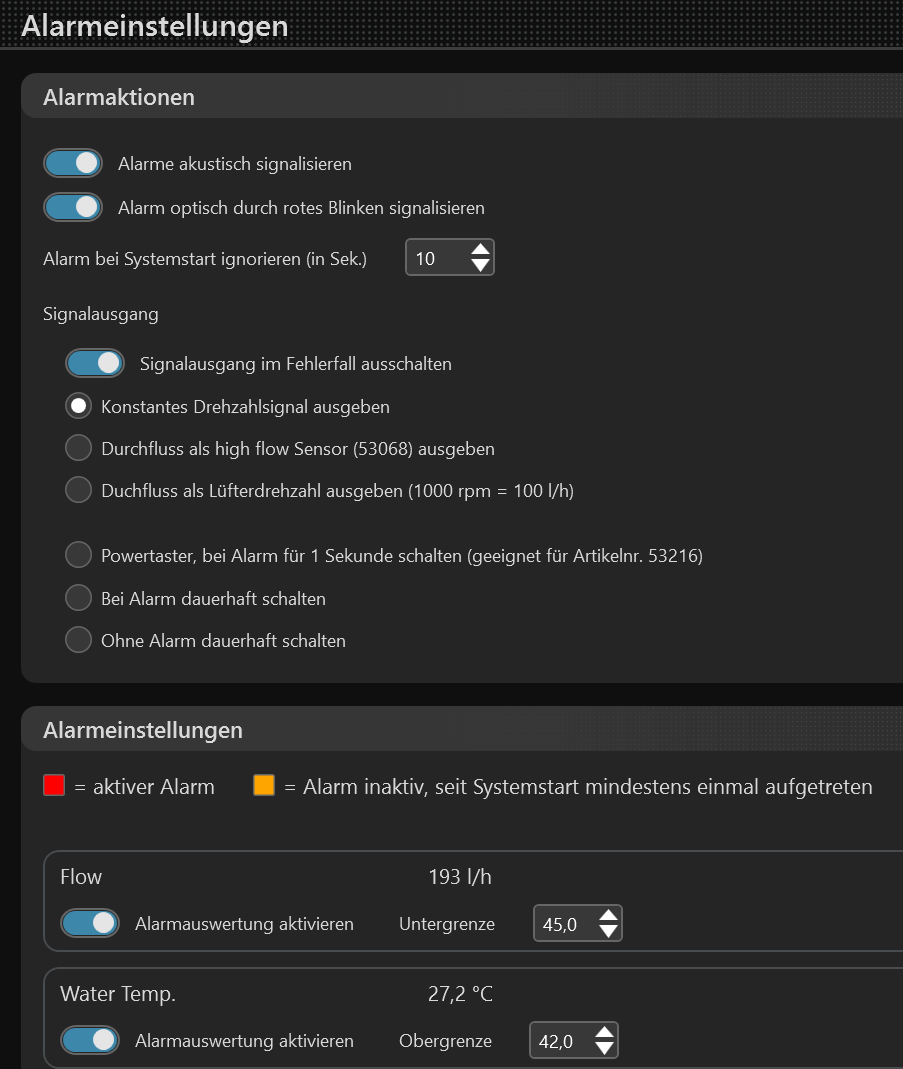The width and height of the screenshot is (903, 1069).
Task: Increase Flow Untergrenze value
Action: (x=608, y=915)
